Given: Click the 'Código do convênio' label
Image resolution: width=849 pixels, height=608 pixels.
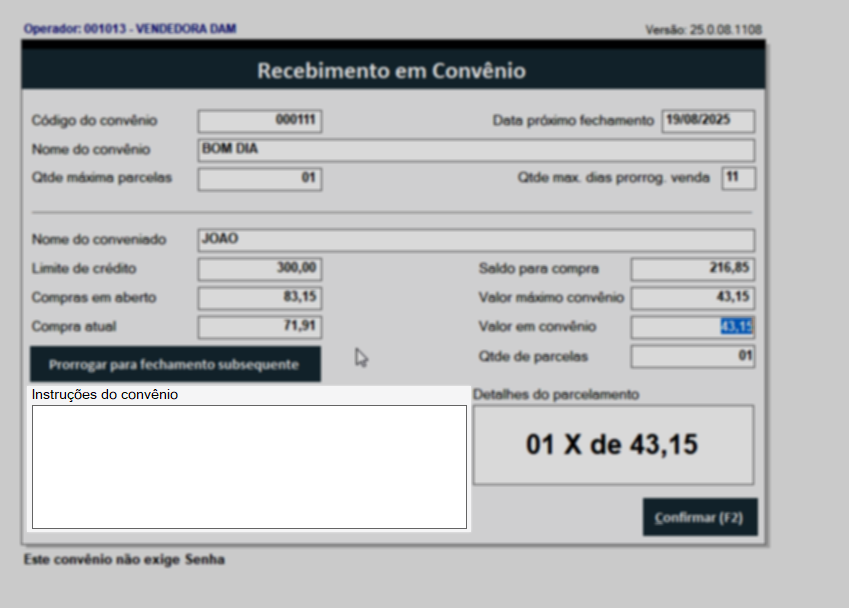Looking at the screenshot, I should click(x=95, y=120).
